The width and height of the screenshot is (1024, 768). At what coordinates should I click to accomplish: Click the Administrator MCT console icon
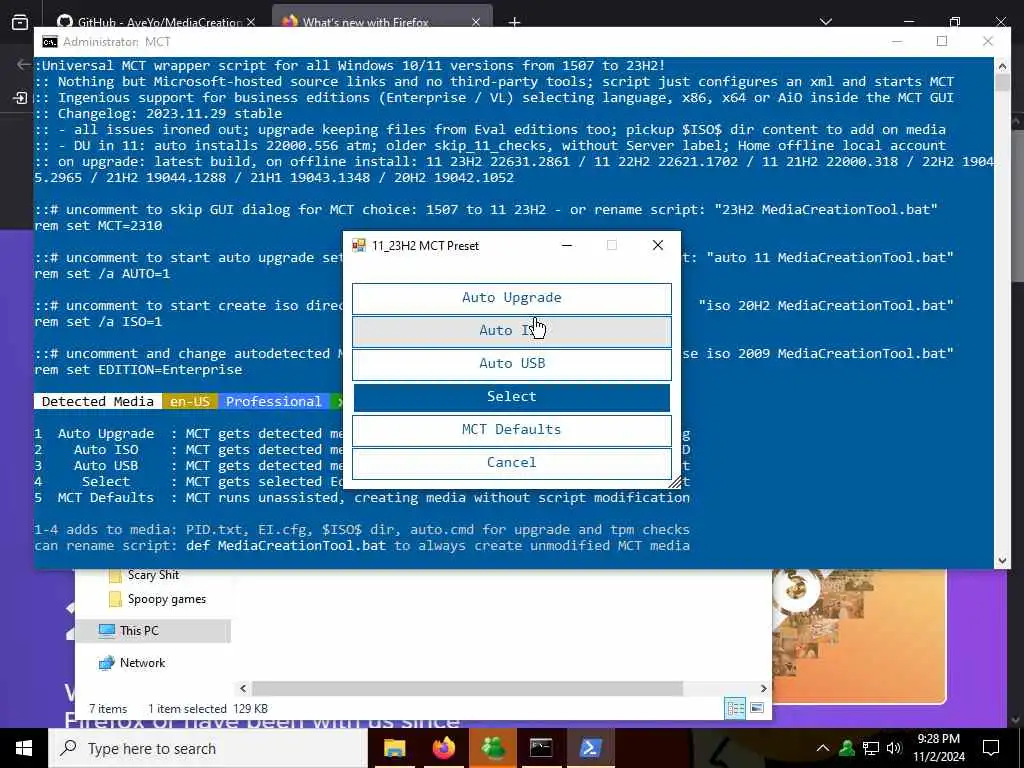[x=50, y=42]
